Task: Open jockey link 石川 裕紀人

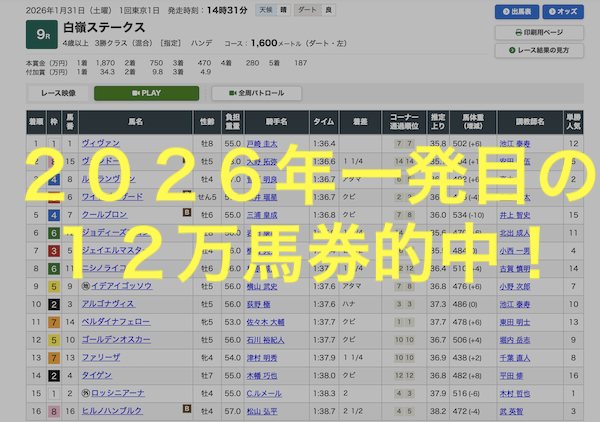Action: [266, 340]
